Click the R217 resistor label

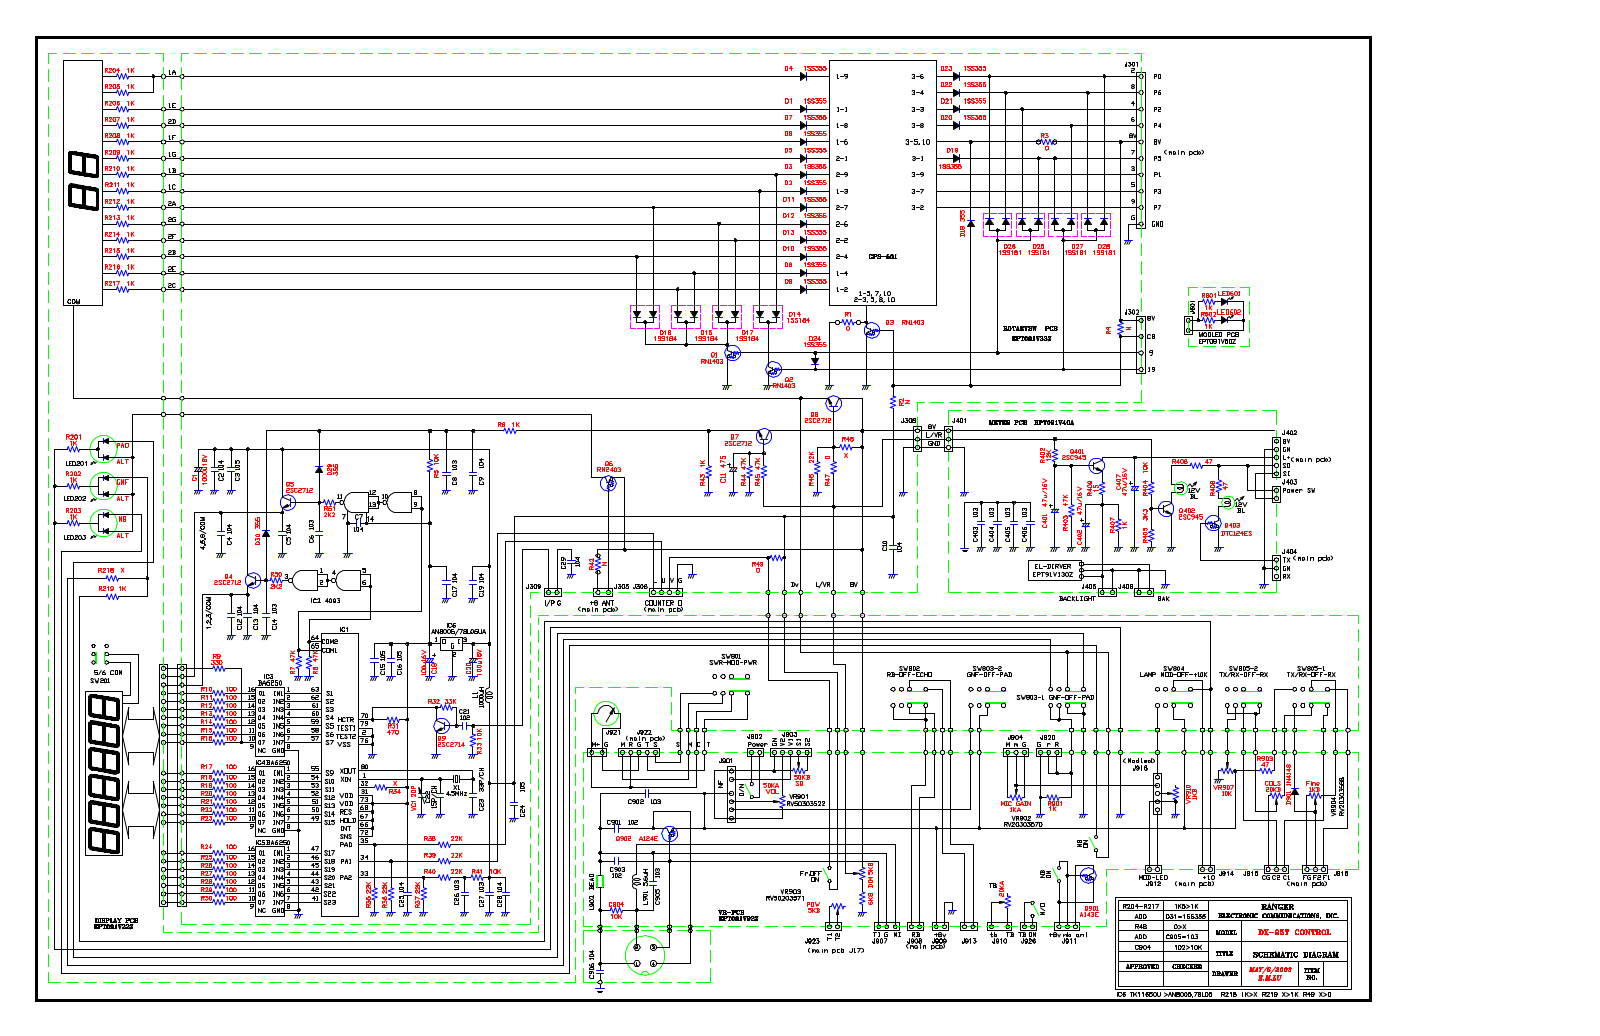(112, 284)
